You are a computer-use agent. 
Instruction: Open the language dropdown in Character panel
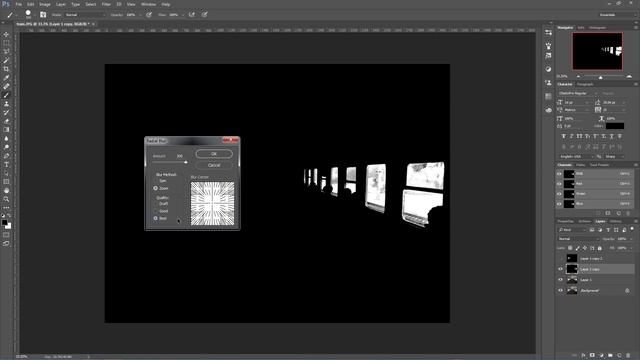577,156
